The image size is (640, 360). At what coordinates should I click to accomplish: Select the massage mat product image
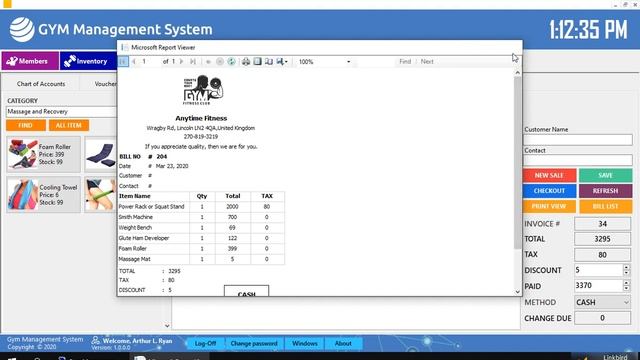point(101,154)
